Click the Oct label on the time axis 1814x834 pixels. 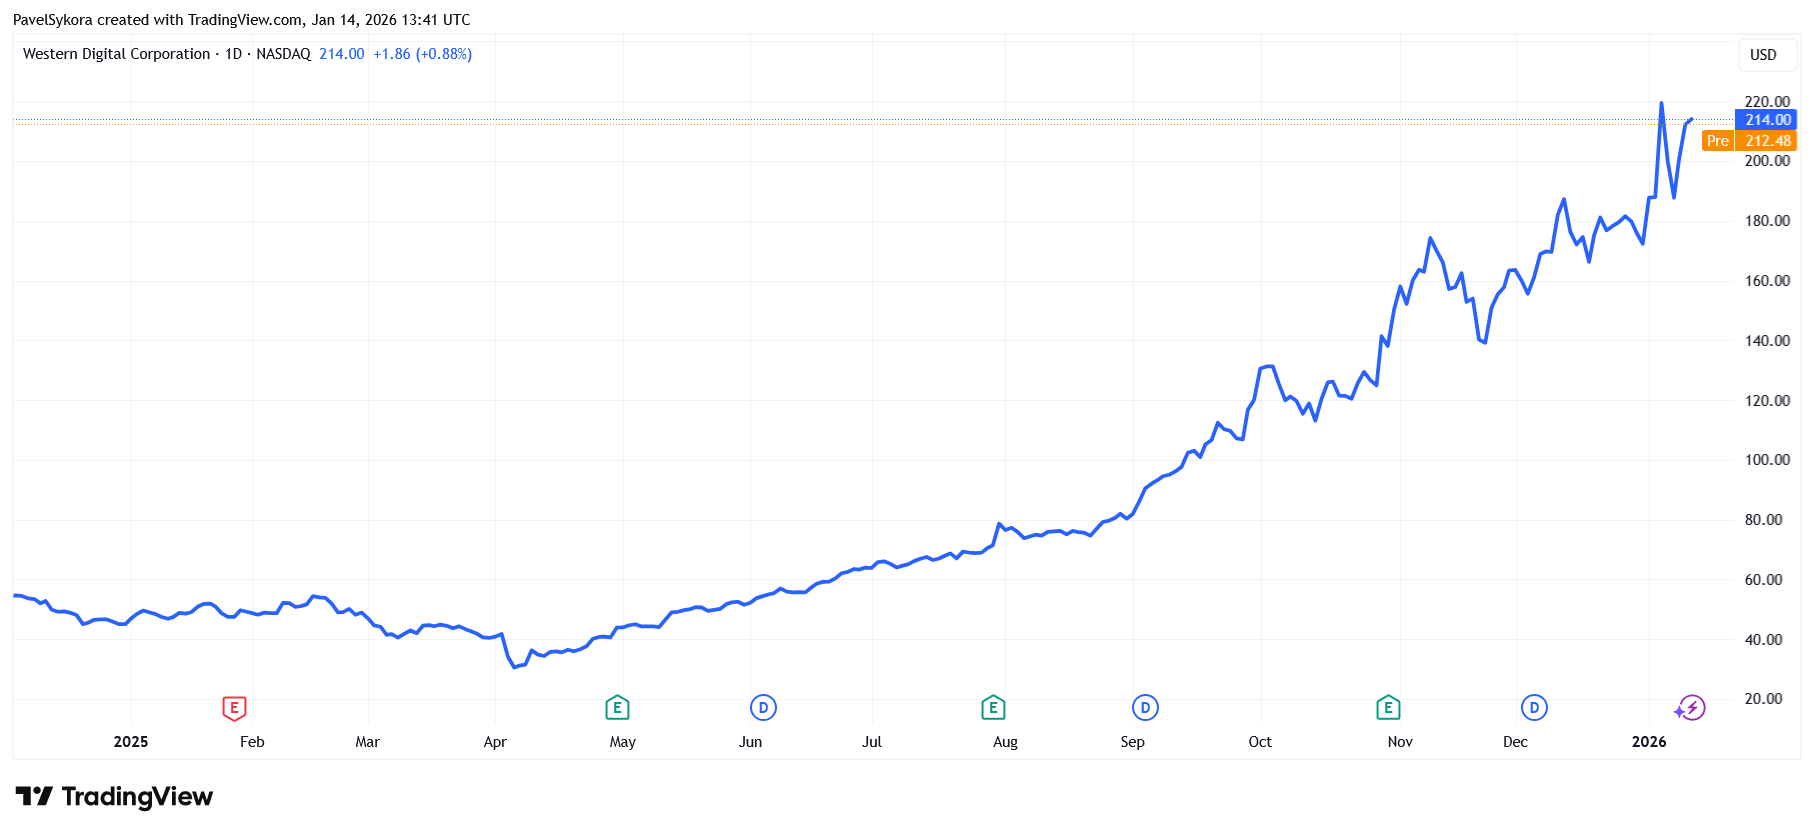click(x=1260, y=742)
